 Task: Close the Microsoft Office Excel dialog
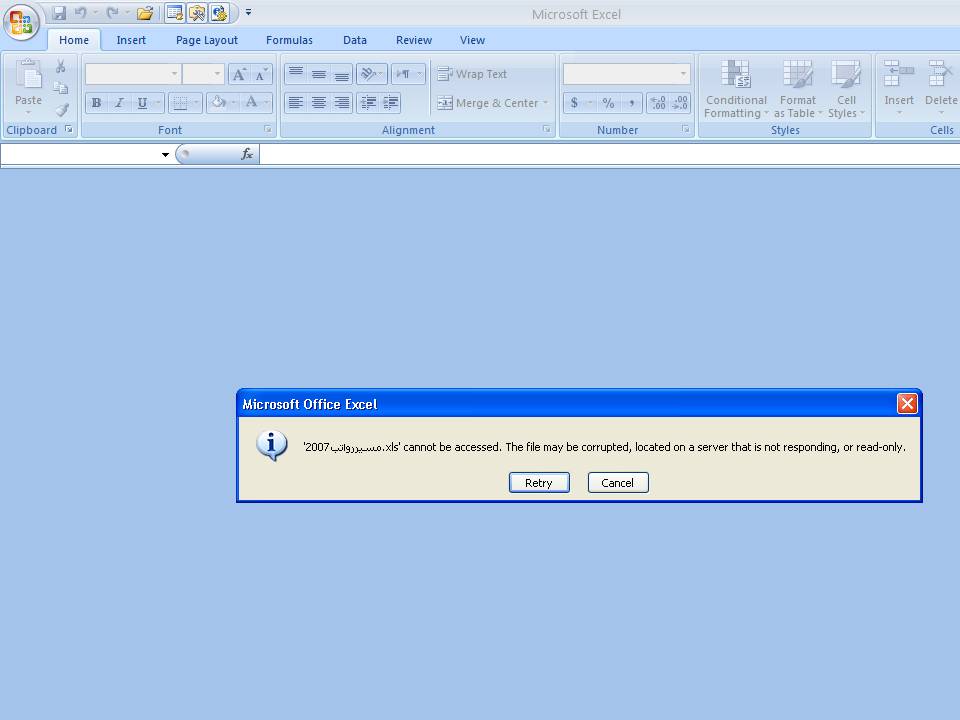pos(907,403)
